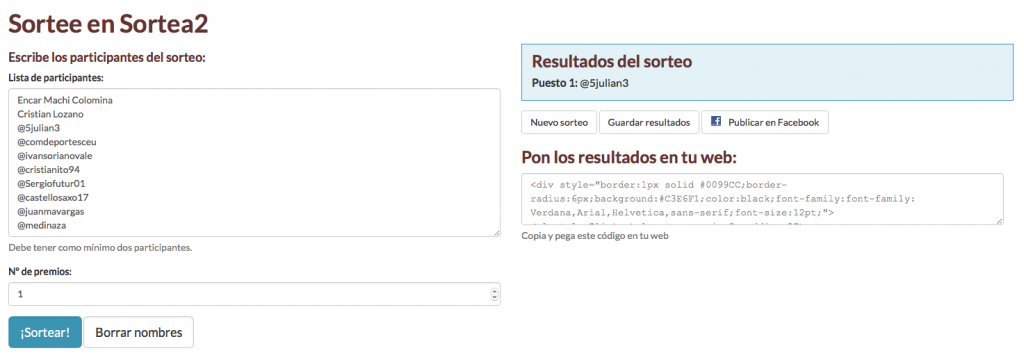The image size is (1024, 362).
Task: Click the Borrar nombres button
Action: 138,332
